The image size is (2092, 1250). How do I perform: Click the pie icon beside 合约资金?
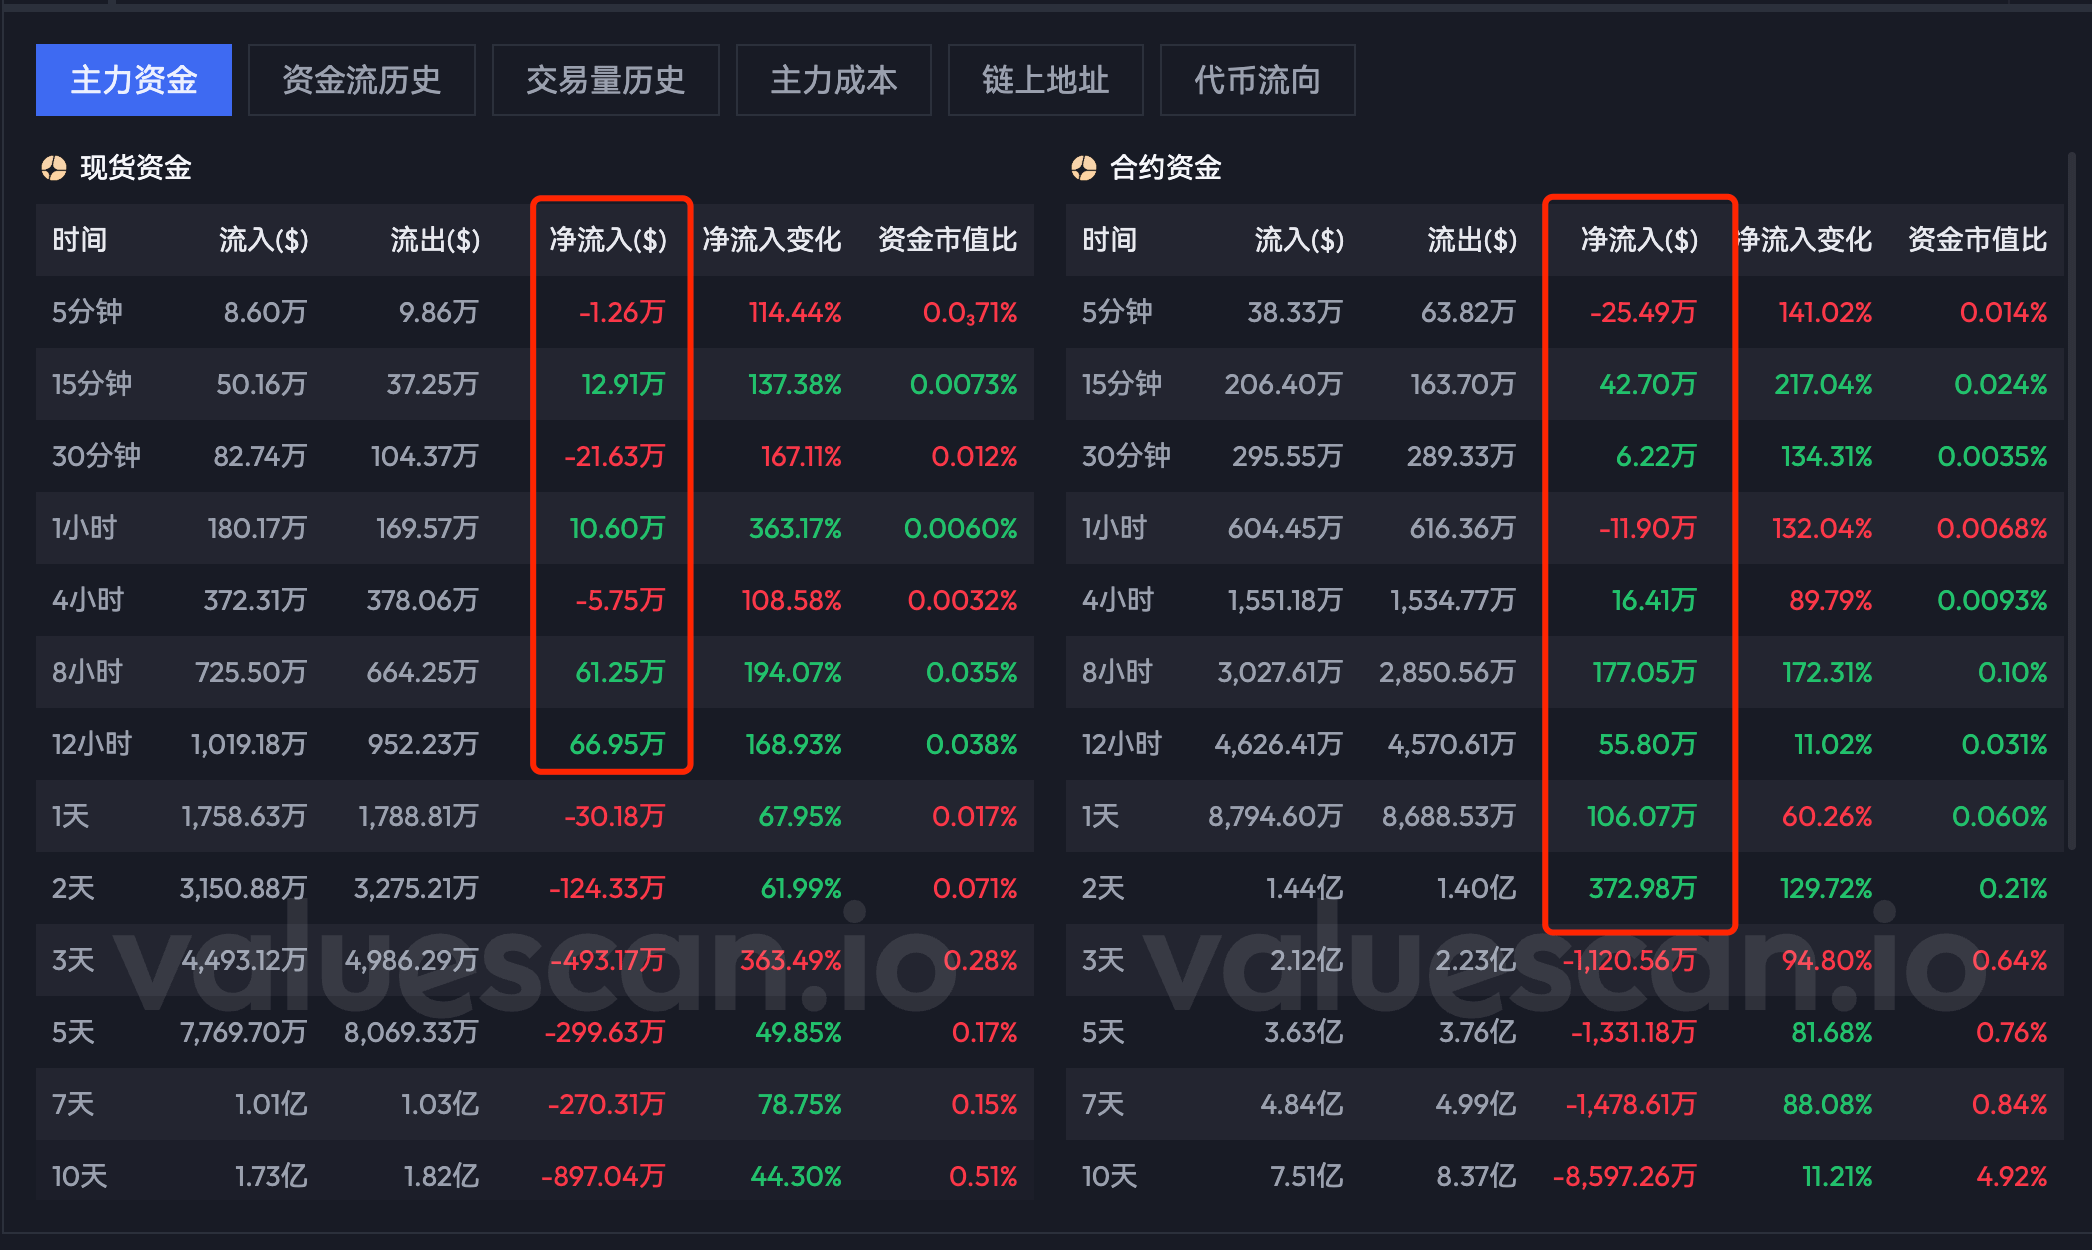[x=1083, y=168]
